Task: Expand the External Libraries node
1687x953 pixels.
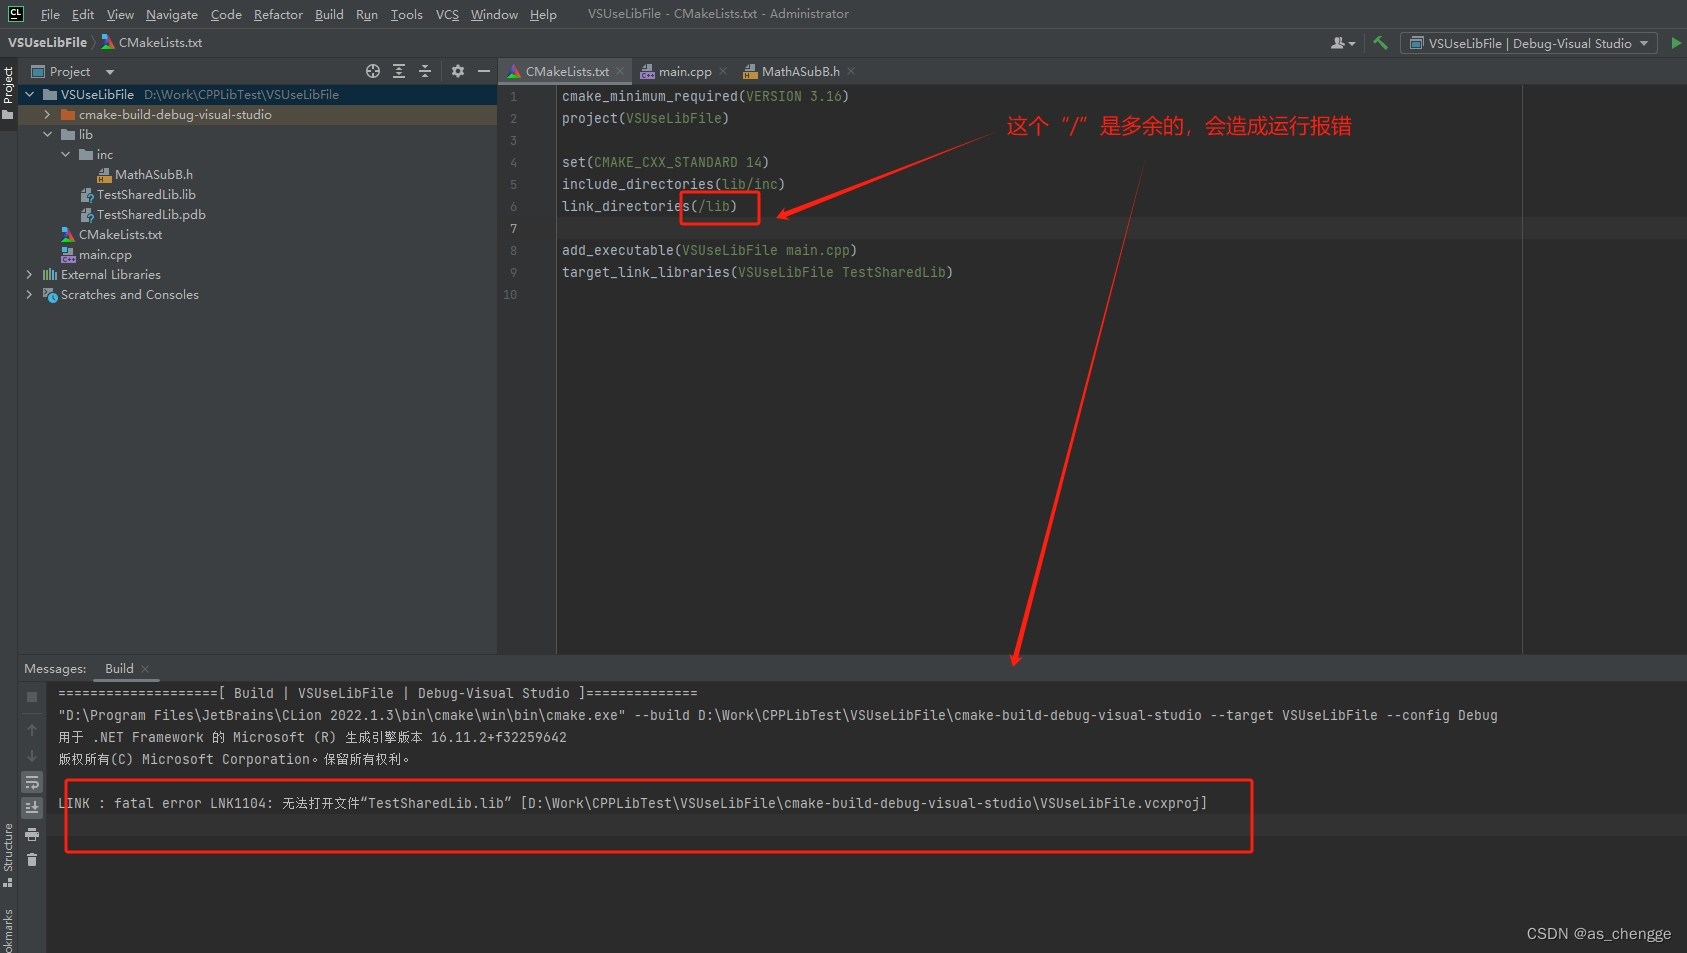Action: (29, 274)
